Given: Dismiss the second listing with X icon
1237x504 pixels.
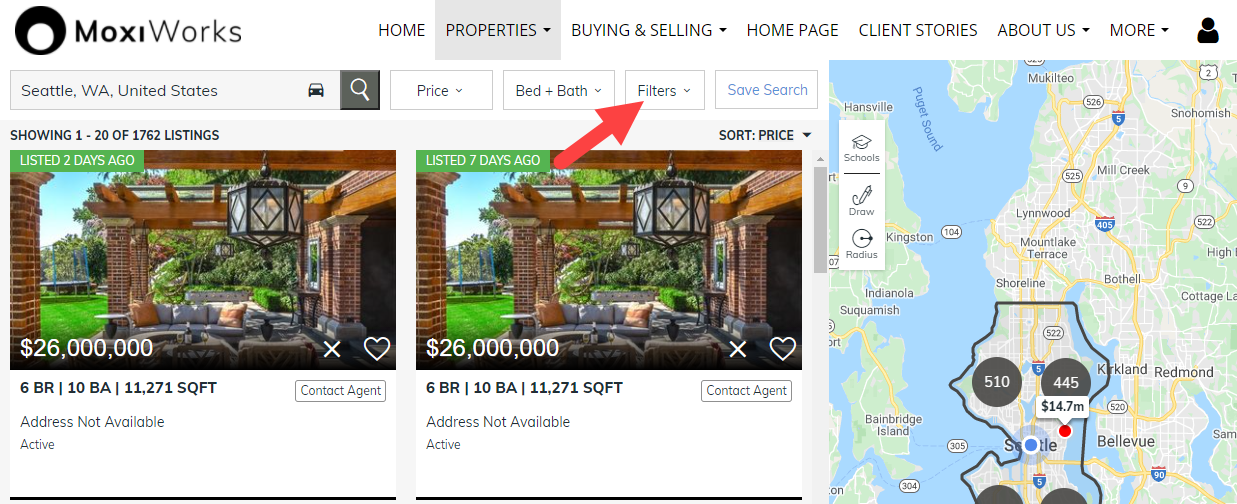Looking at the screenshot, I should [x=738, y=349].
